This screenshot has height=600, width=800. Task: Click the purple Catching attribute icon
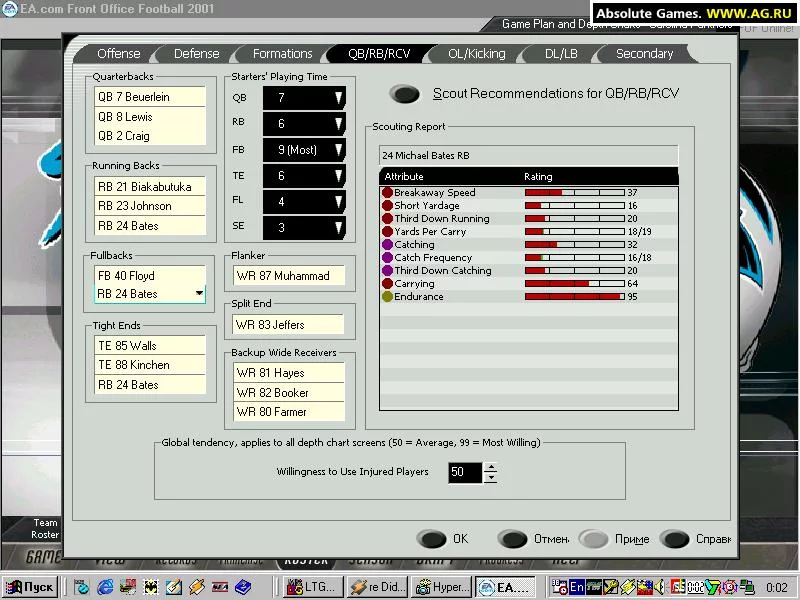click(387, 244)
